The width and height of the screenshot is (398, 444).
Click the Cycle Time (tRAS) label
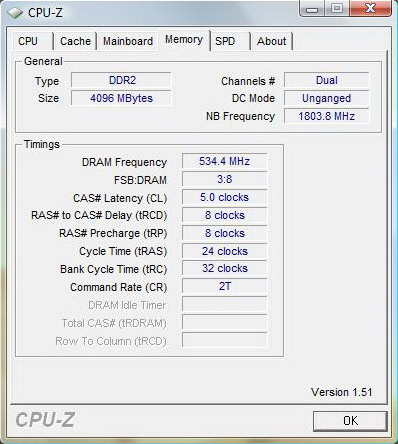tap(123, 252)
